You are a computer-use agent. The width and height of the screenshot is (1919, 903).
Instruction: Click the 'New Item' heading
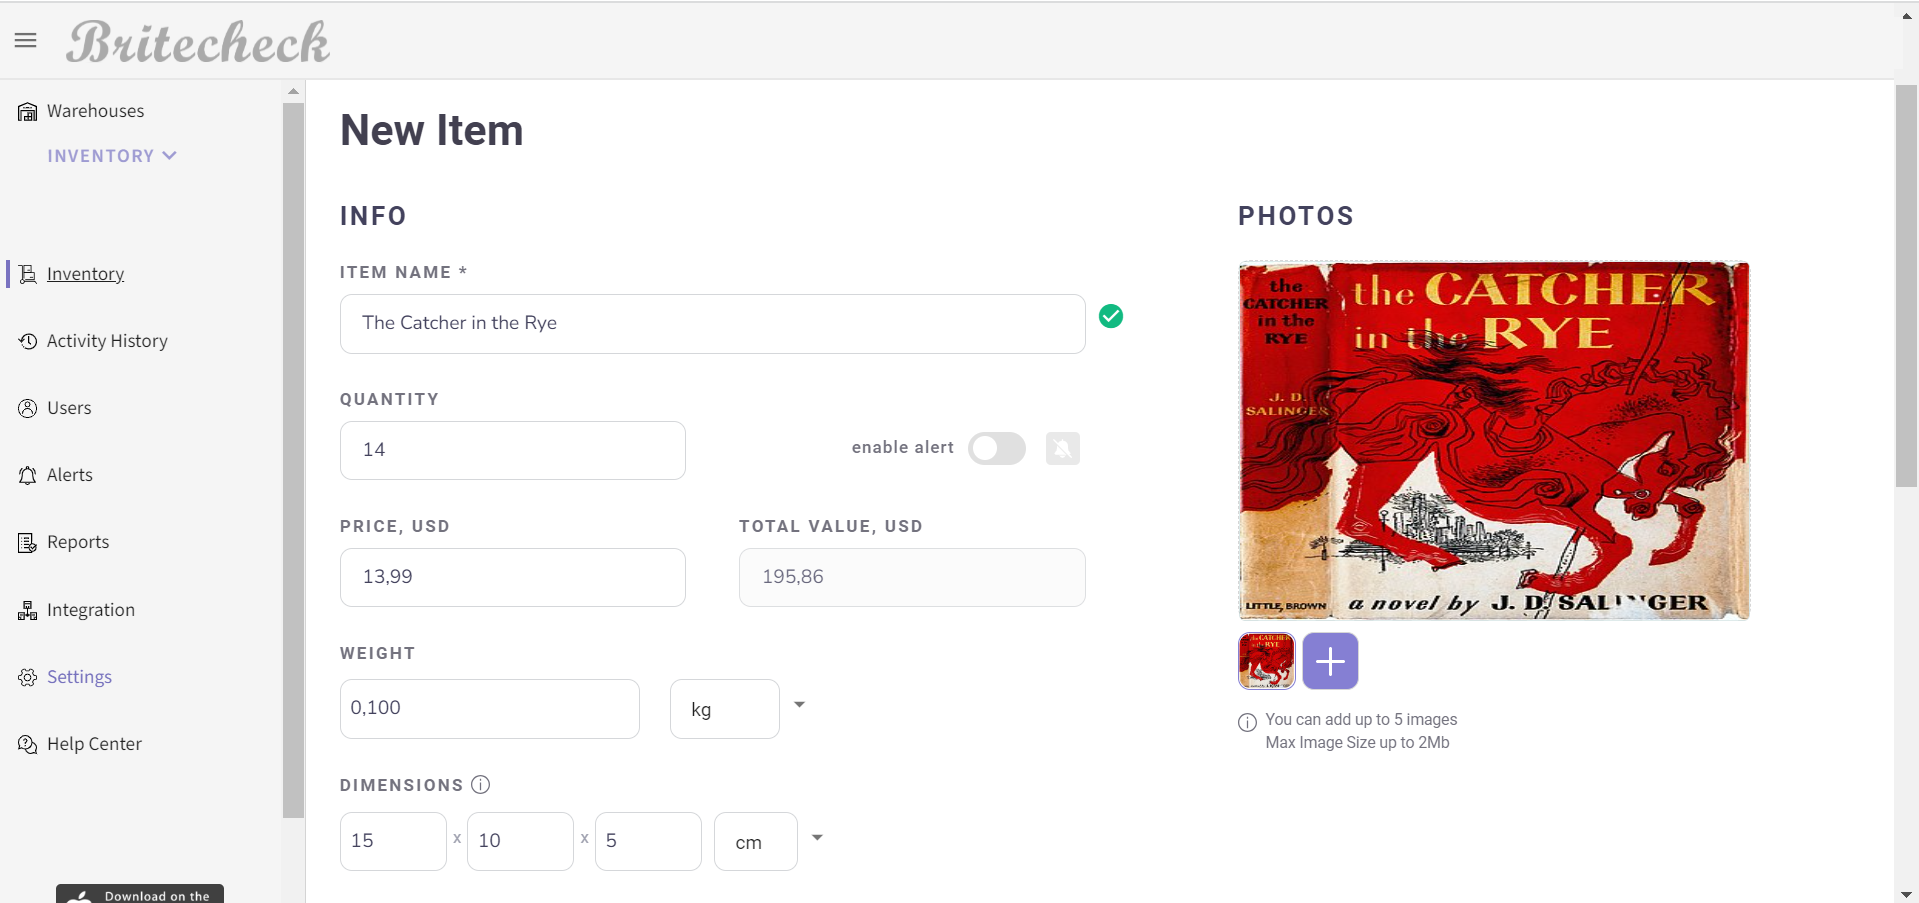[431, 130]
